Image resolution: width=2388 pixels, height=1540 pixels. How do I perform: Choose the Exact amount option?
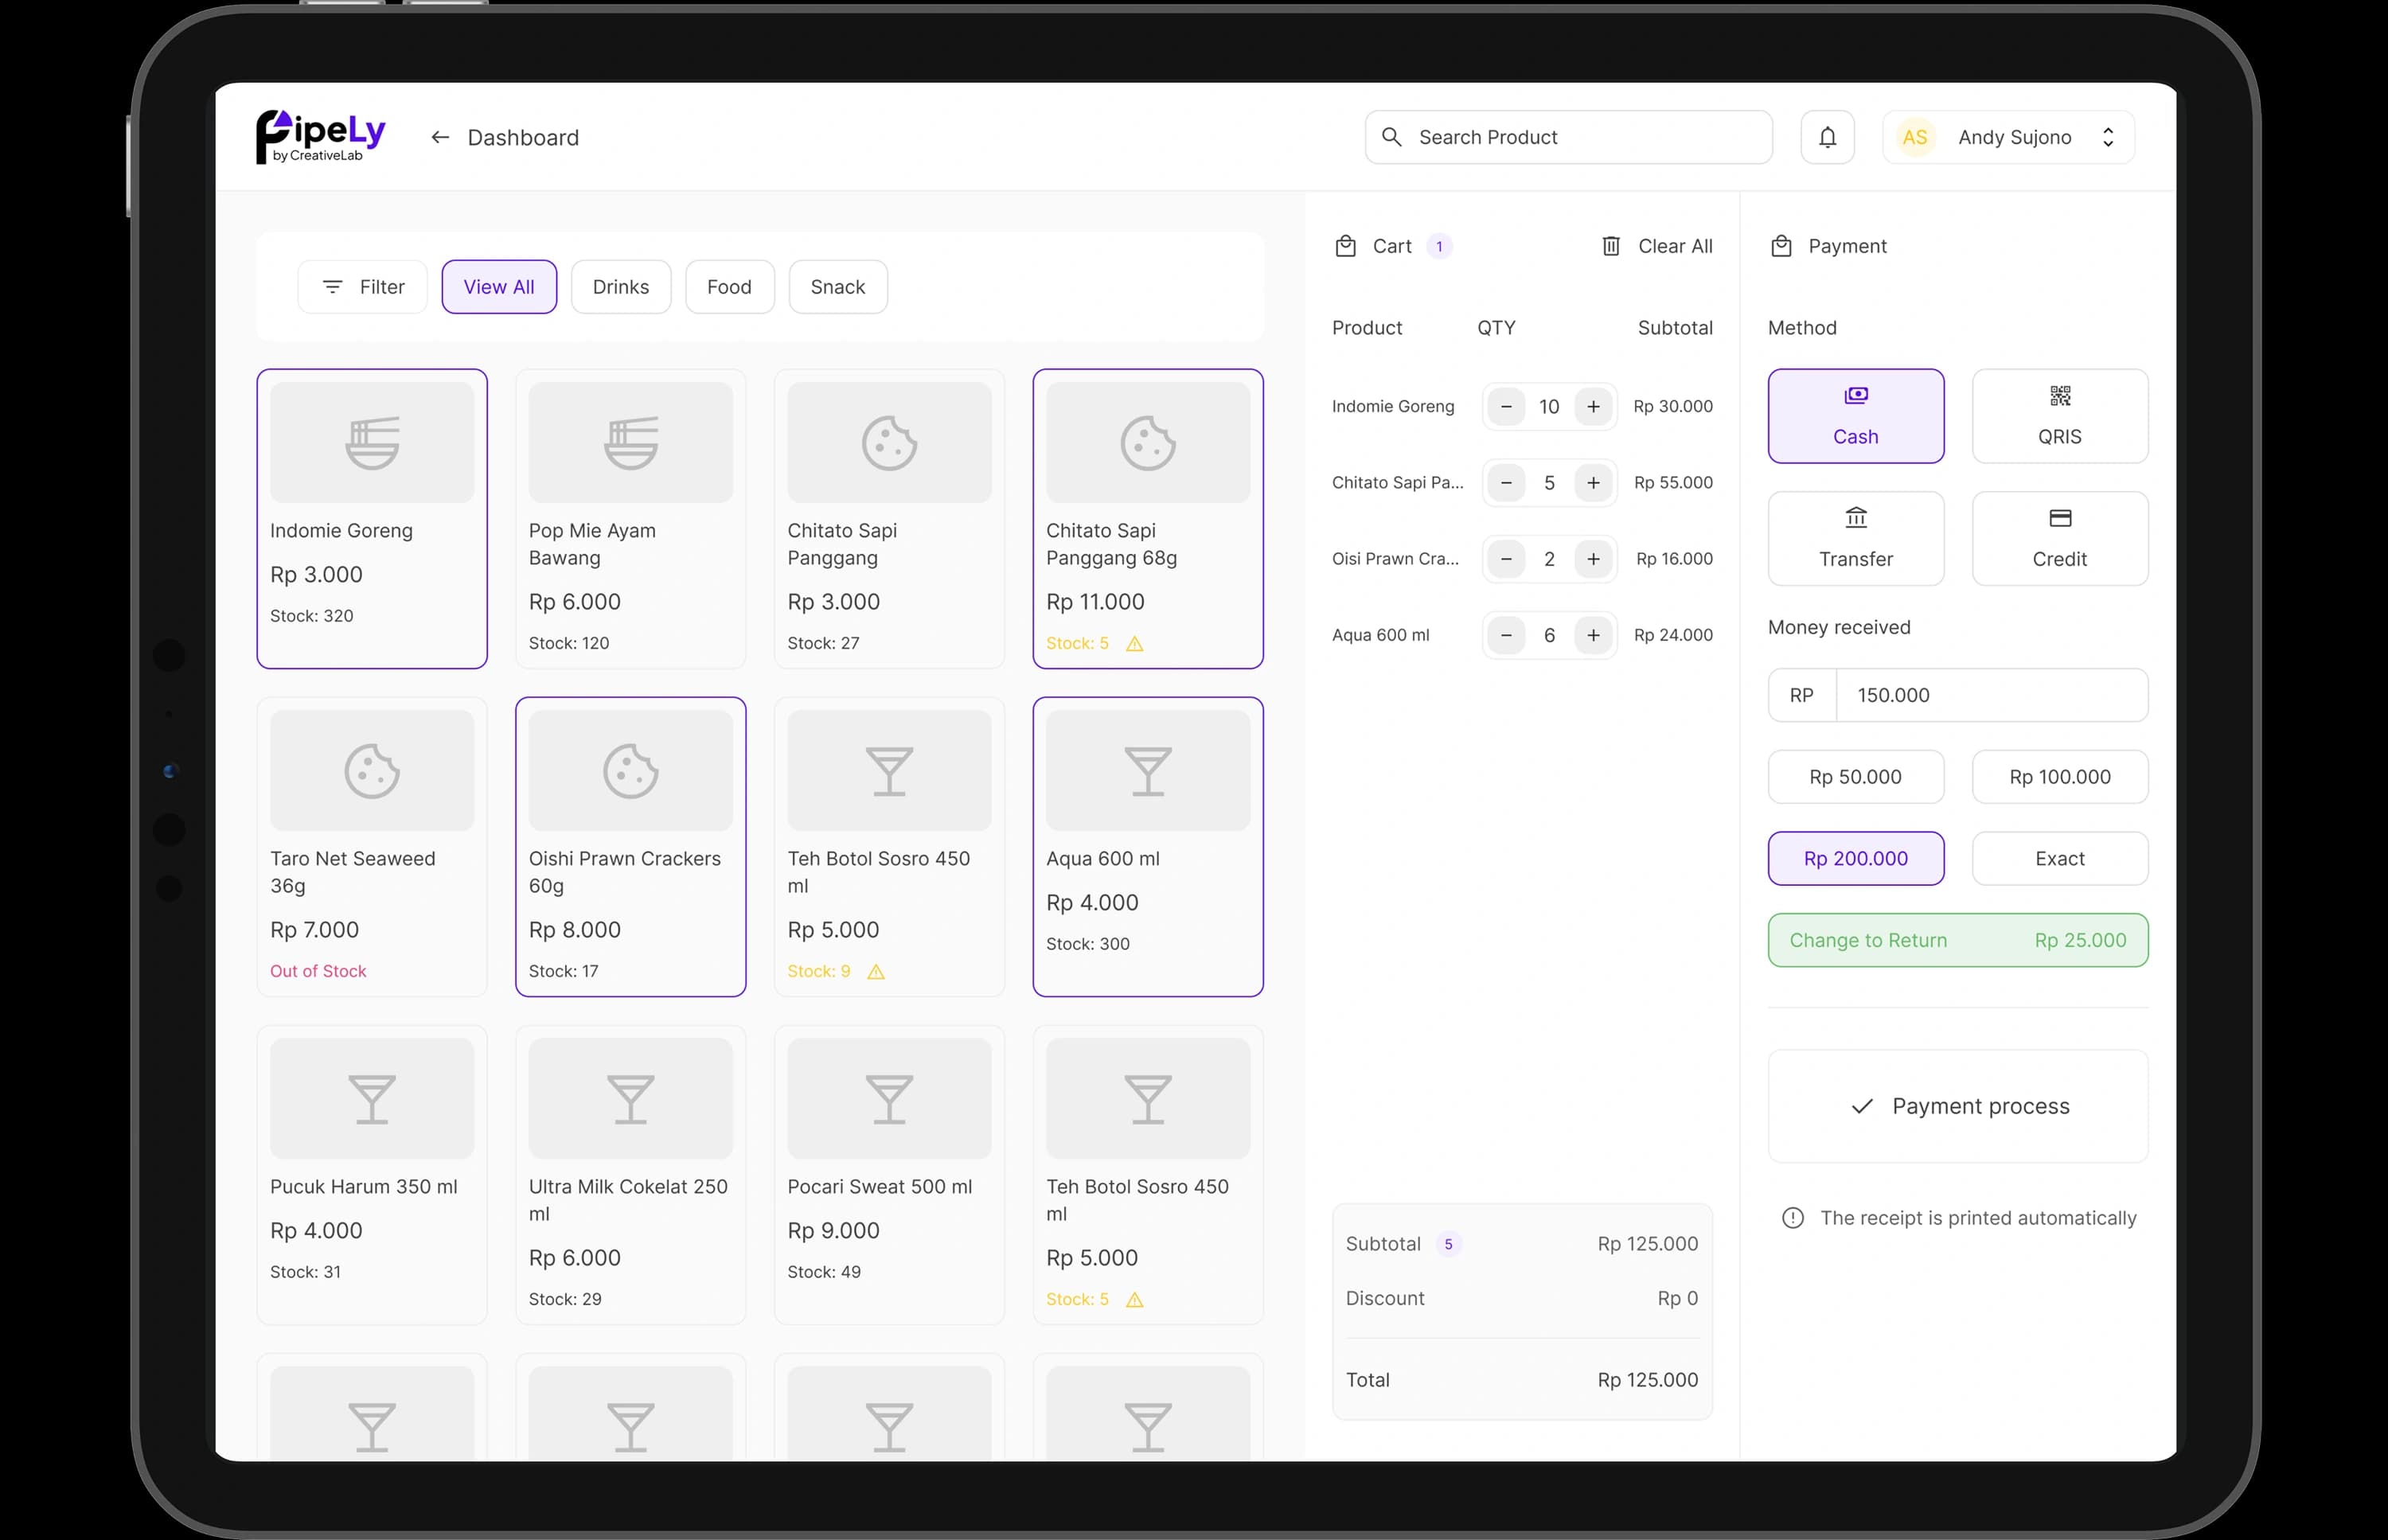click(x=2060, y=859)
